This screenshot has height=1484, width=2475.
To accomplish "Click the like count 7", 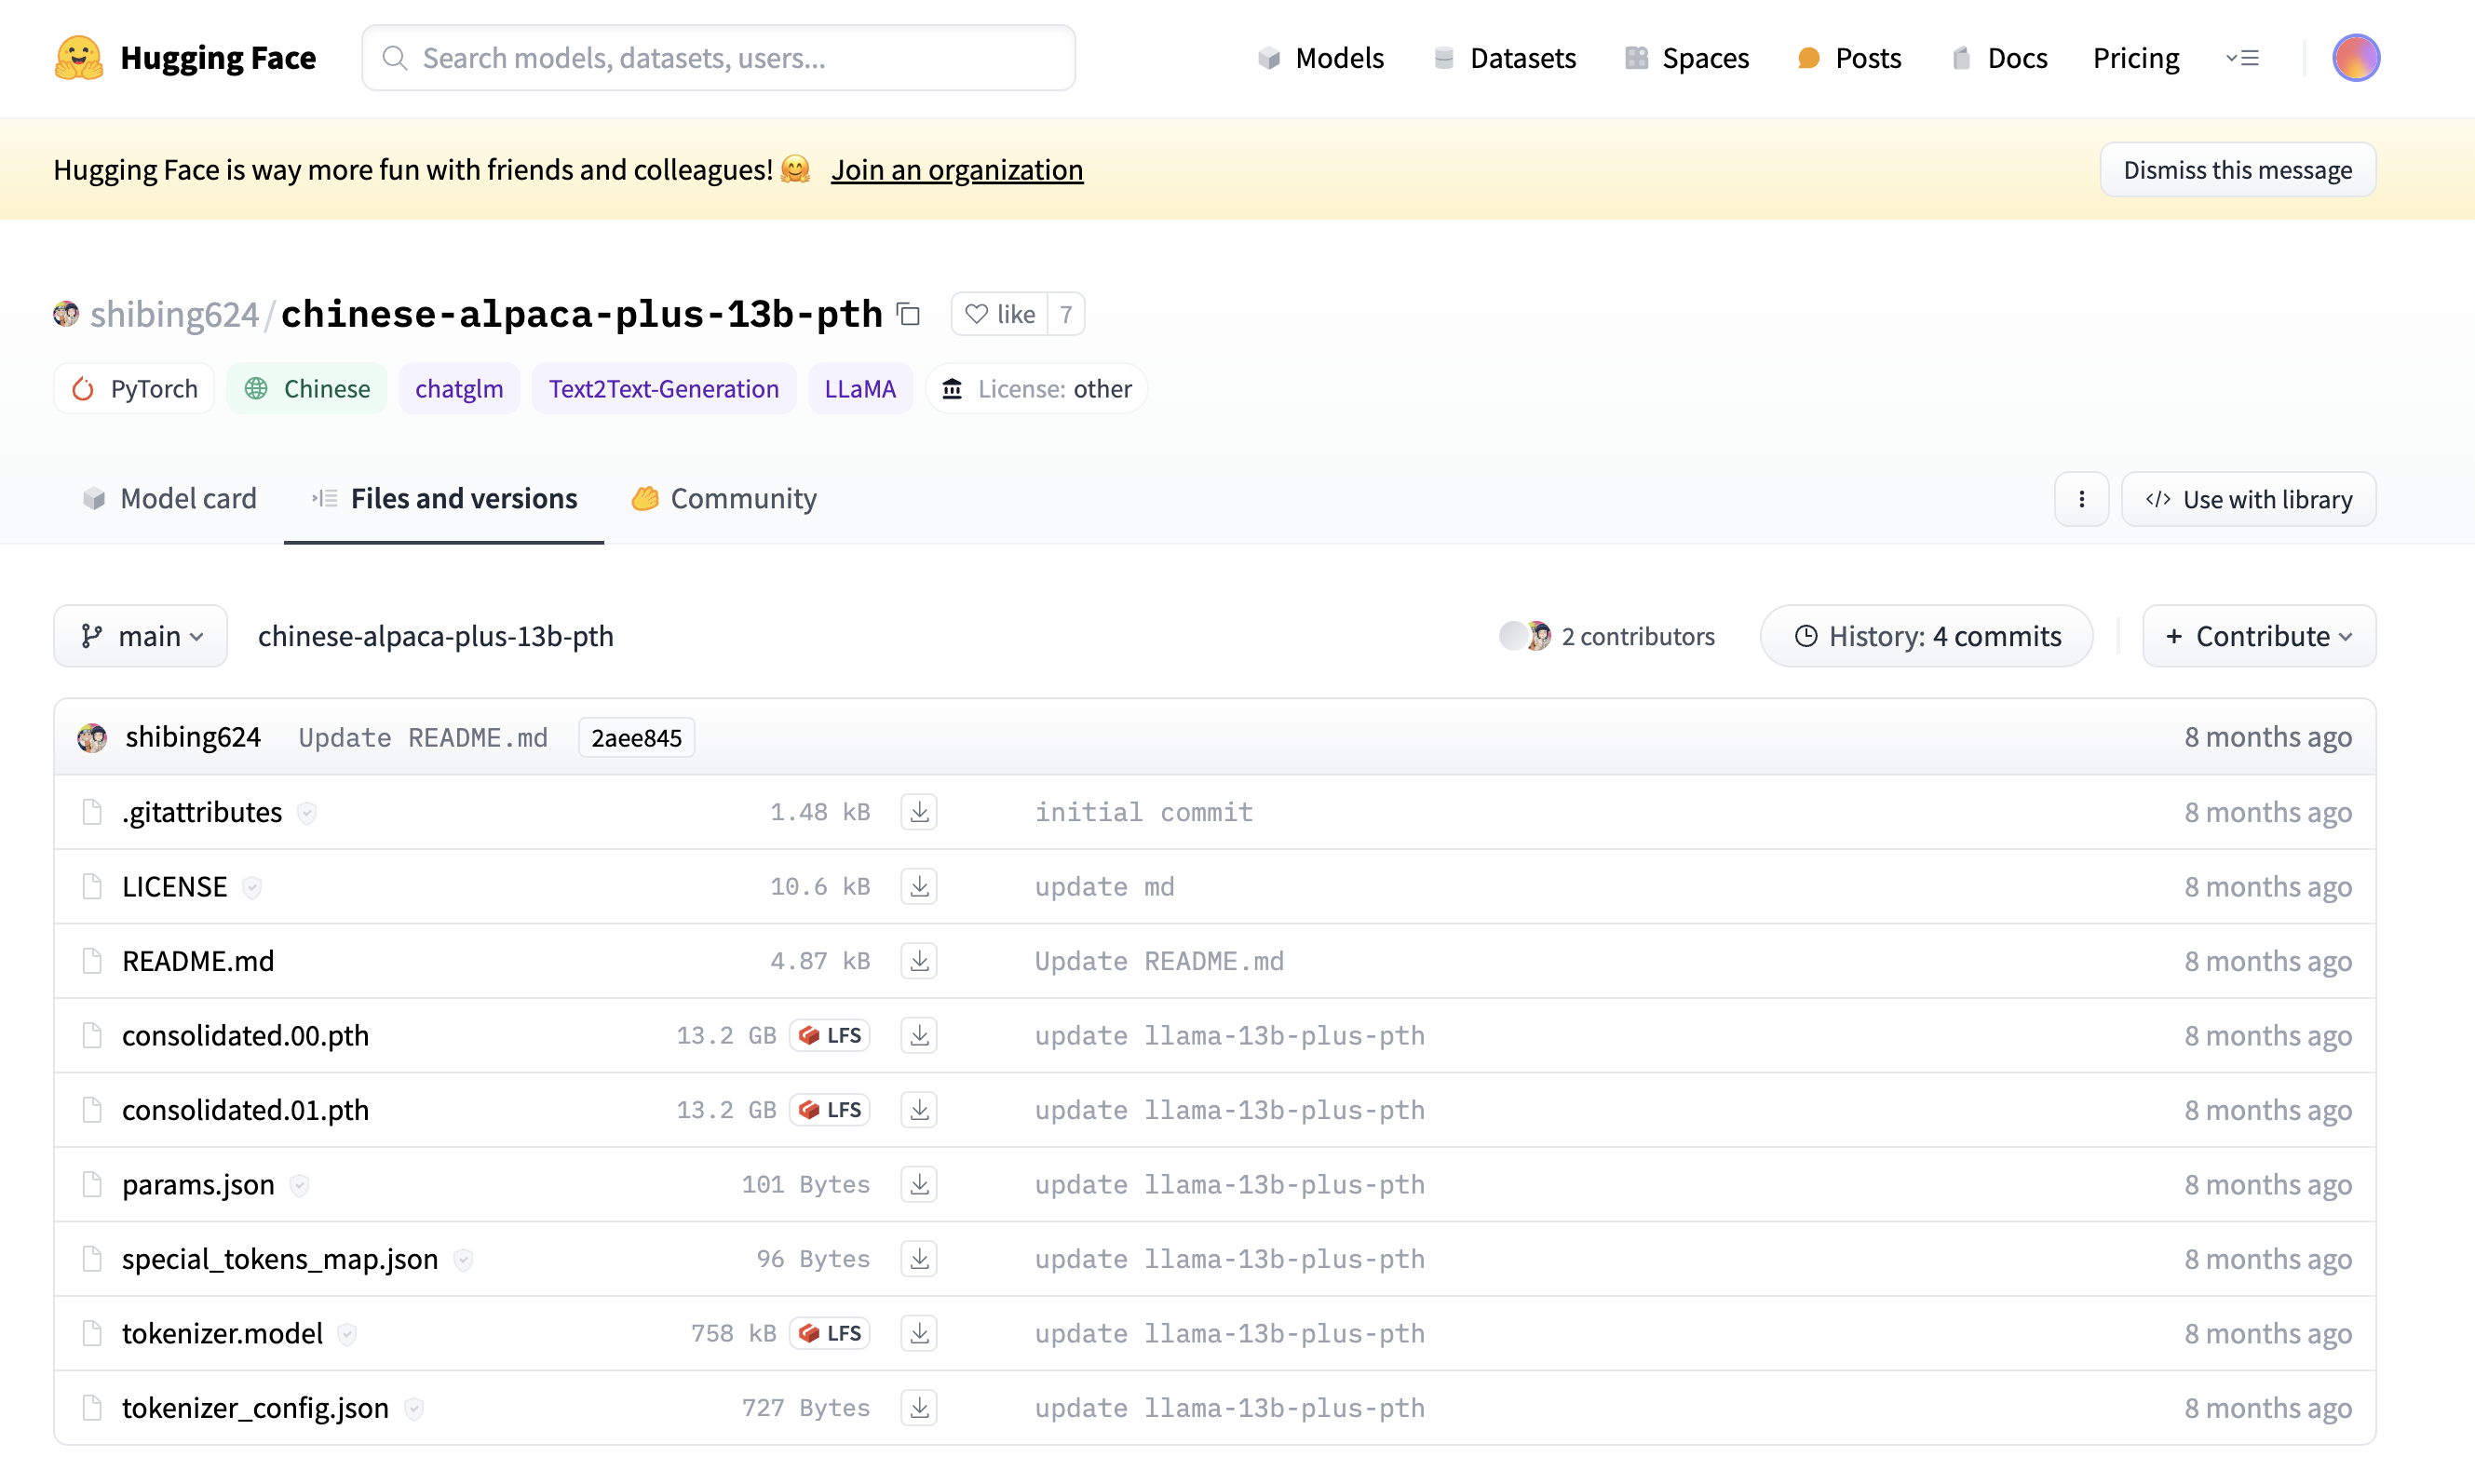I will coord(1066,314).
